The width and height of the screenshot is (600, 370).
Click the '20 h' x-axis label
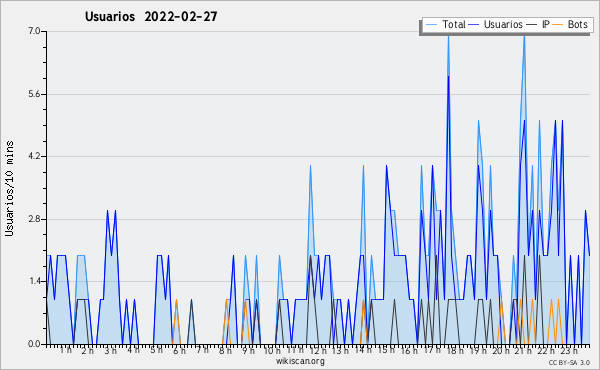pos(501,350)
